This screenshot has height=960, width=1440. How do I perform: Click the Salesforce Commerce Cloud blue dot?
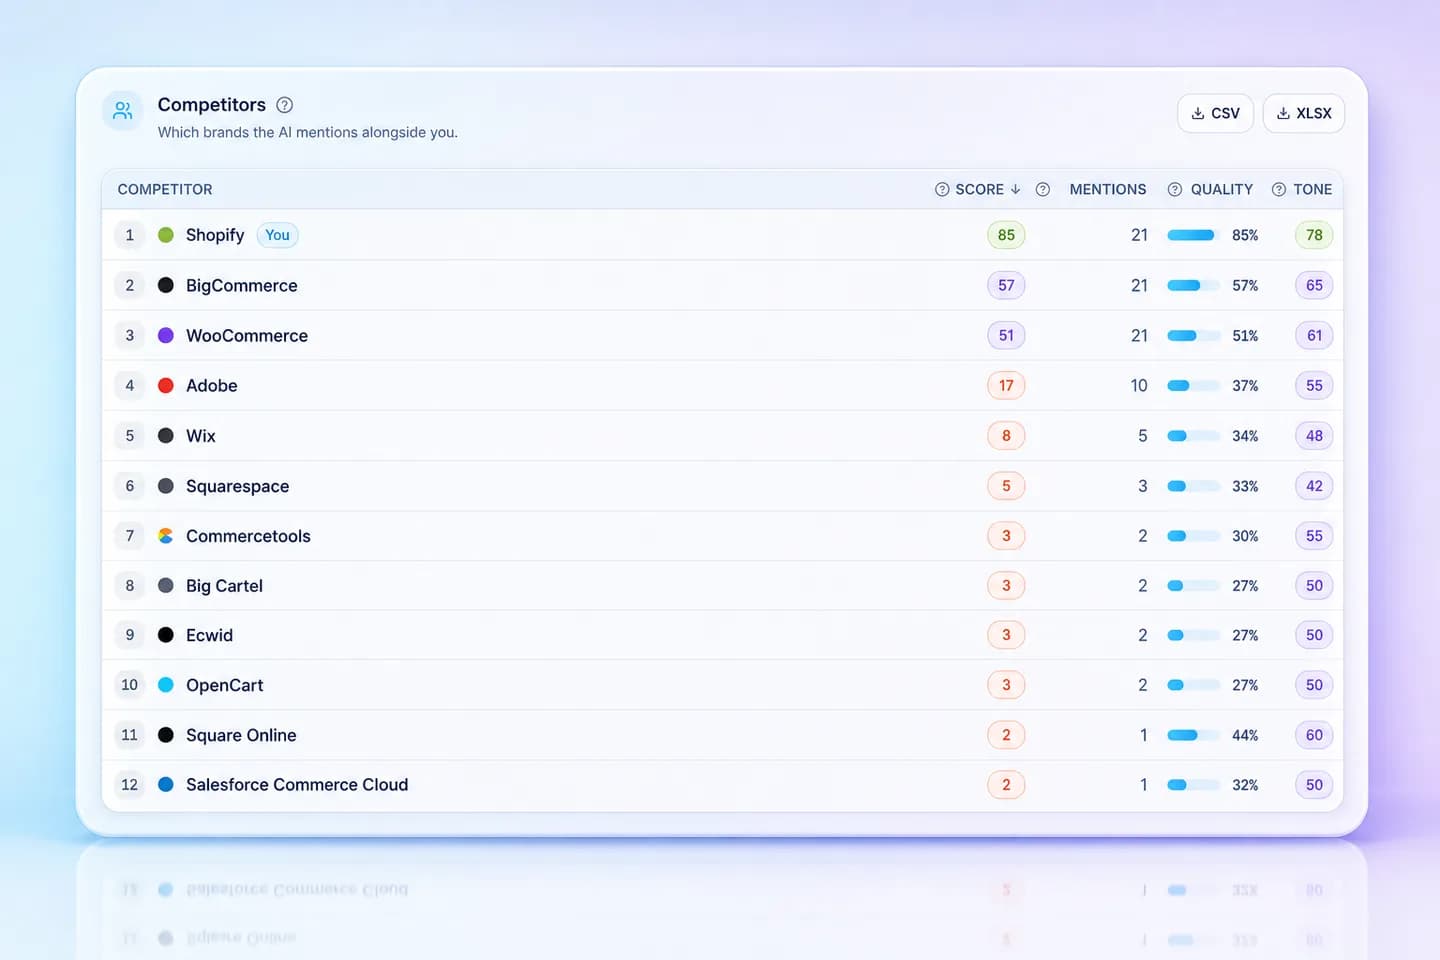[x=166, y=785]
